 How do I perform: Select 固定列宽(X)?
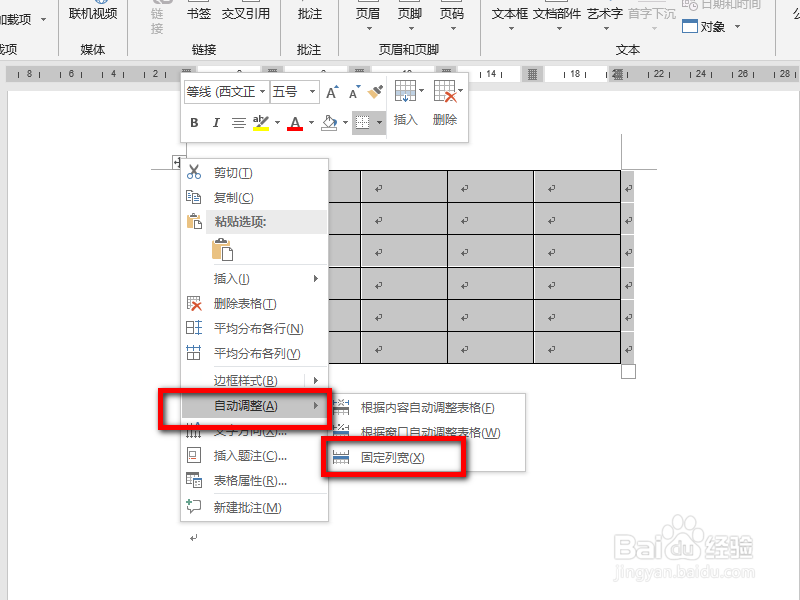tap(428, 458)
